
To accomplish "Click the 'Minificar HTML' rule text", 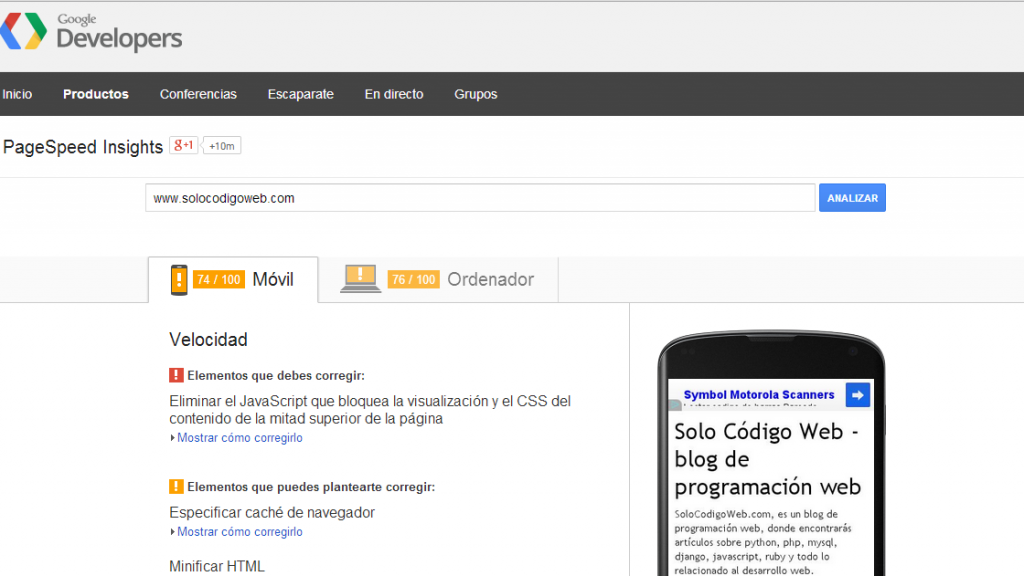I will [217, 566].
